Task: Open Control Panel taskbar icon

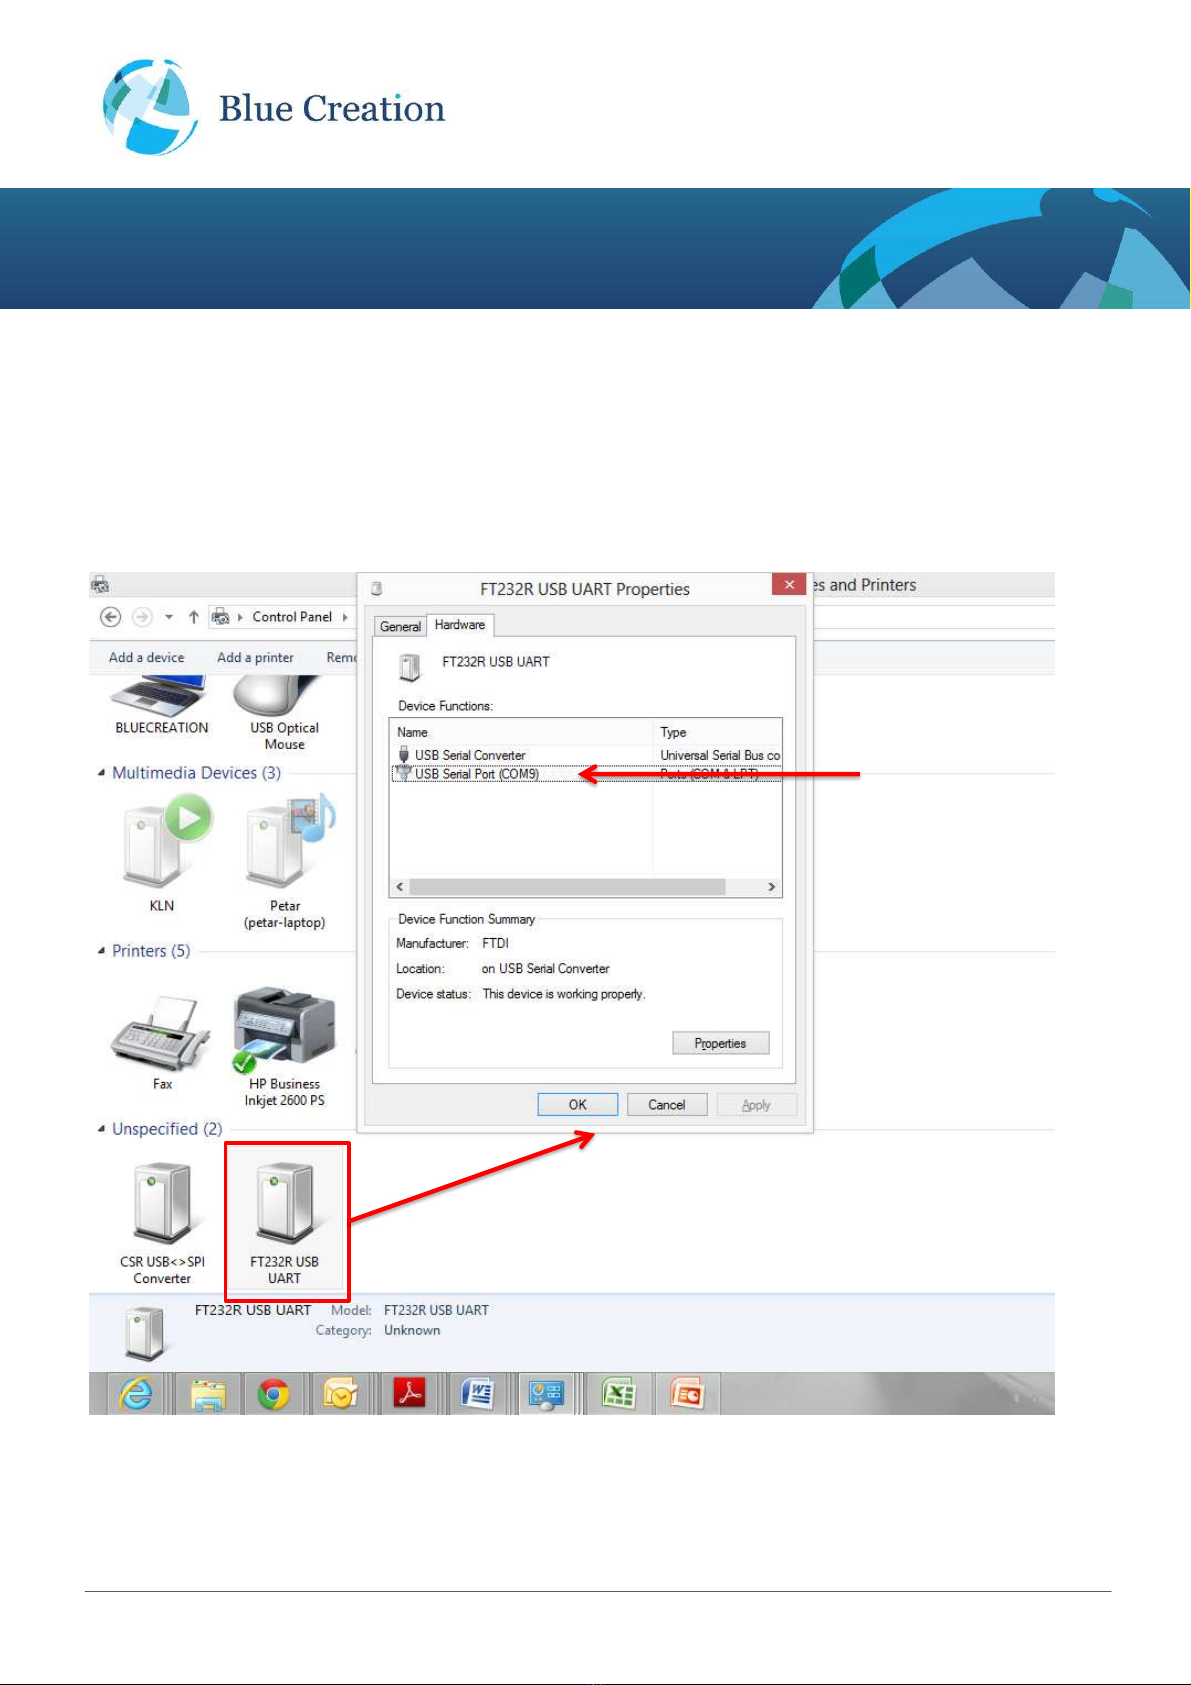Action: 546,1393
